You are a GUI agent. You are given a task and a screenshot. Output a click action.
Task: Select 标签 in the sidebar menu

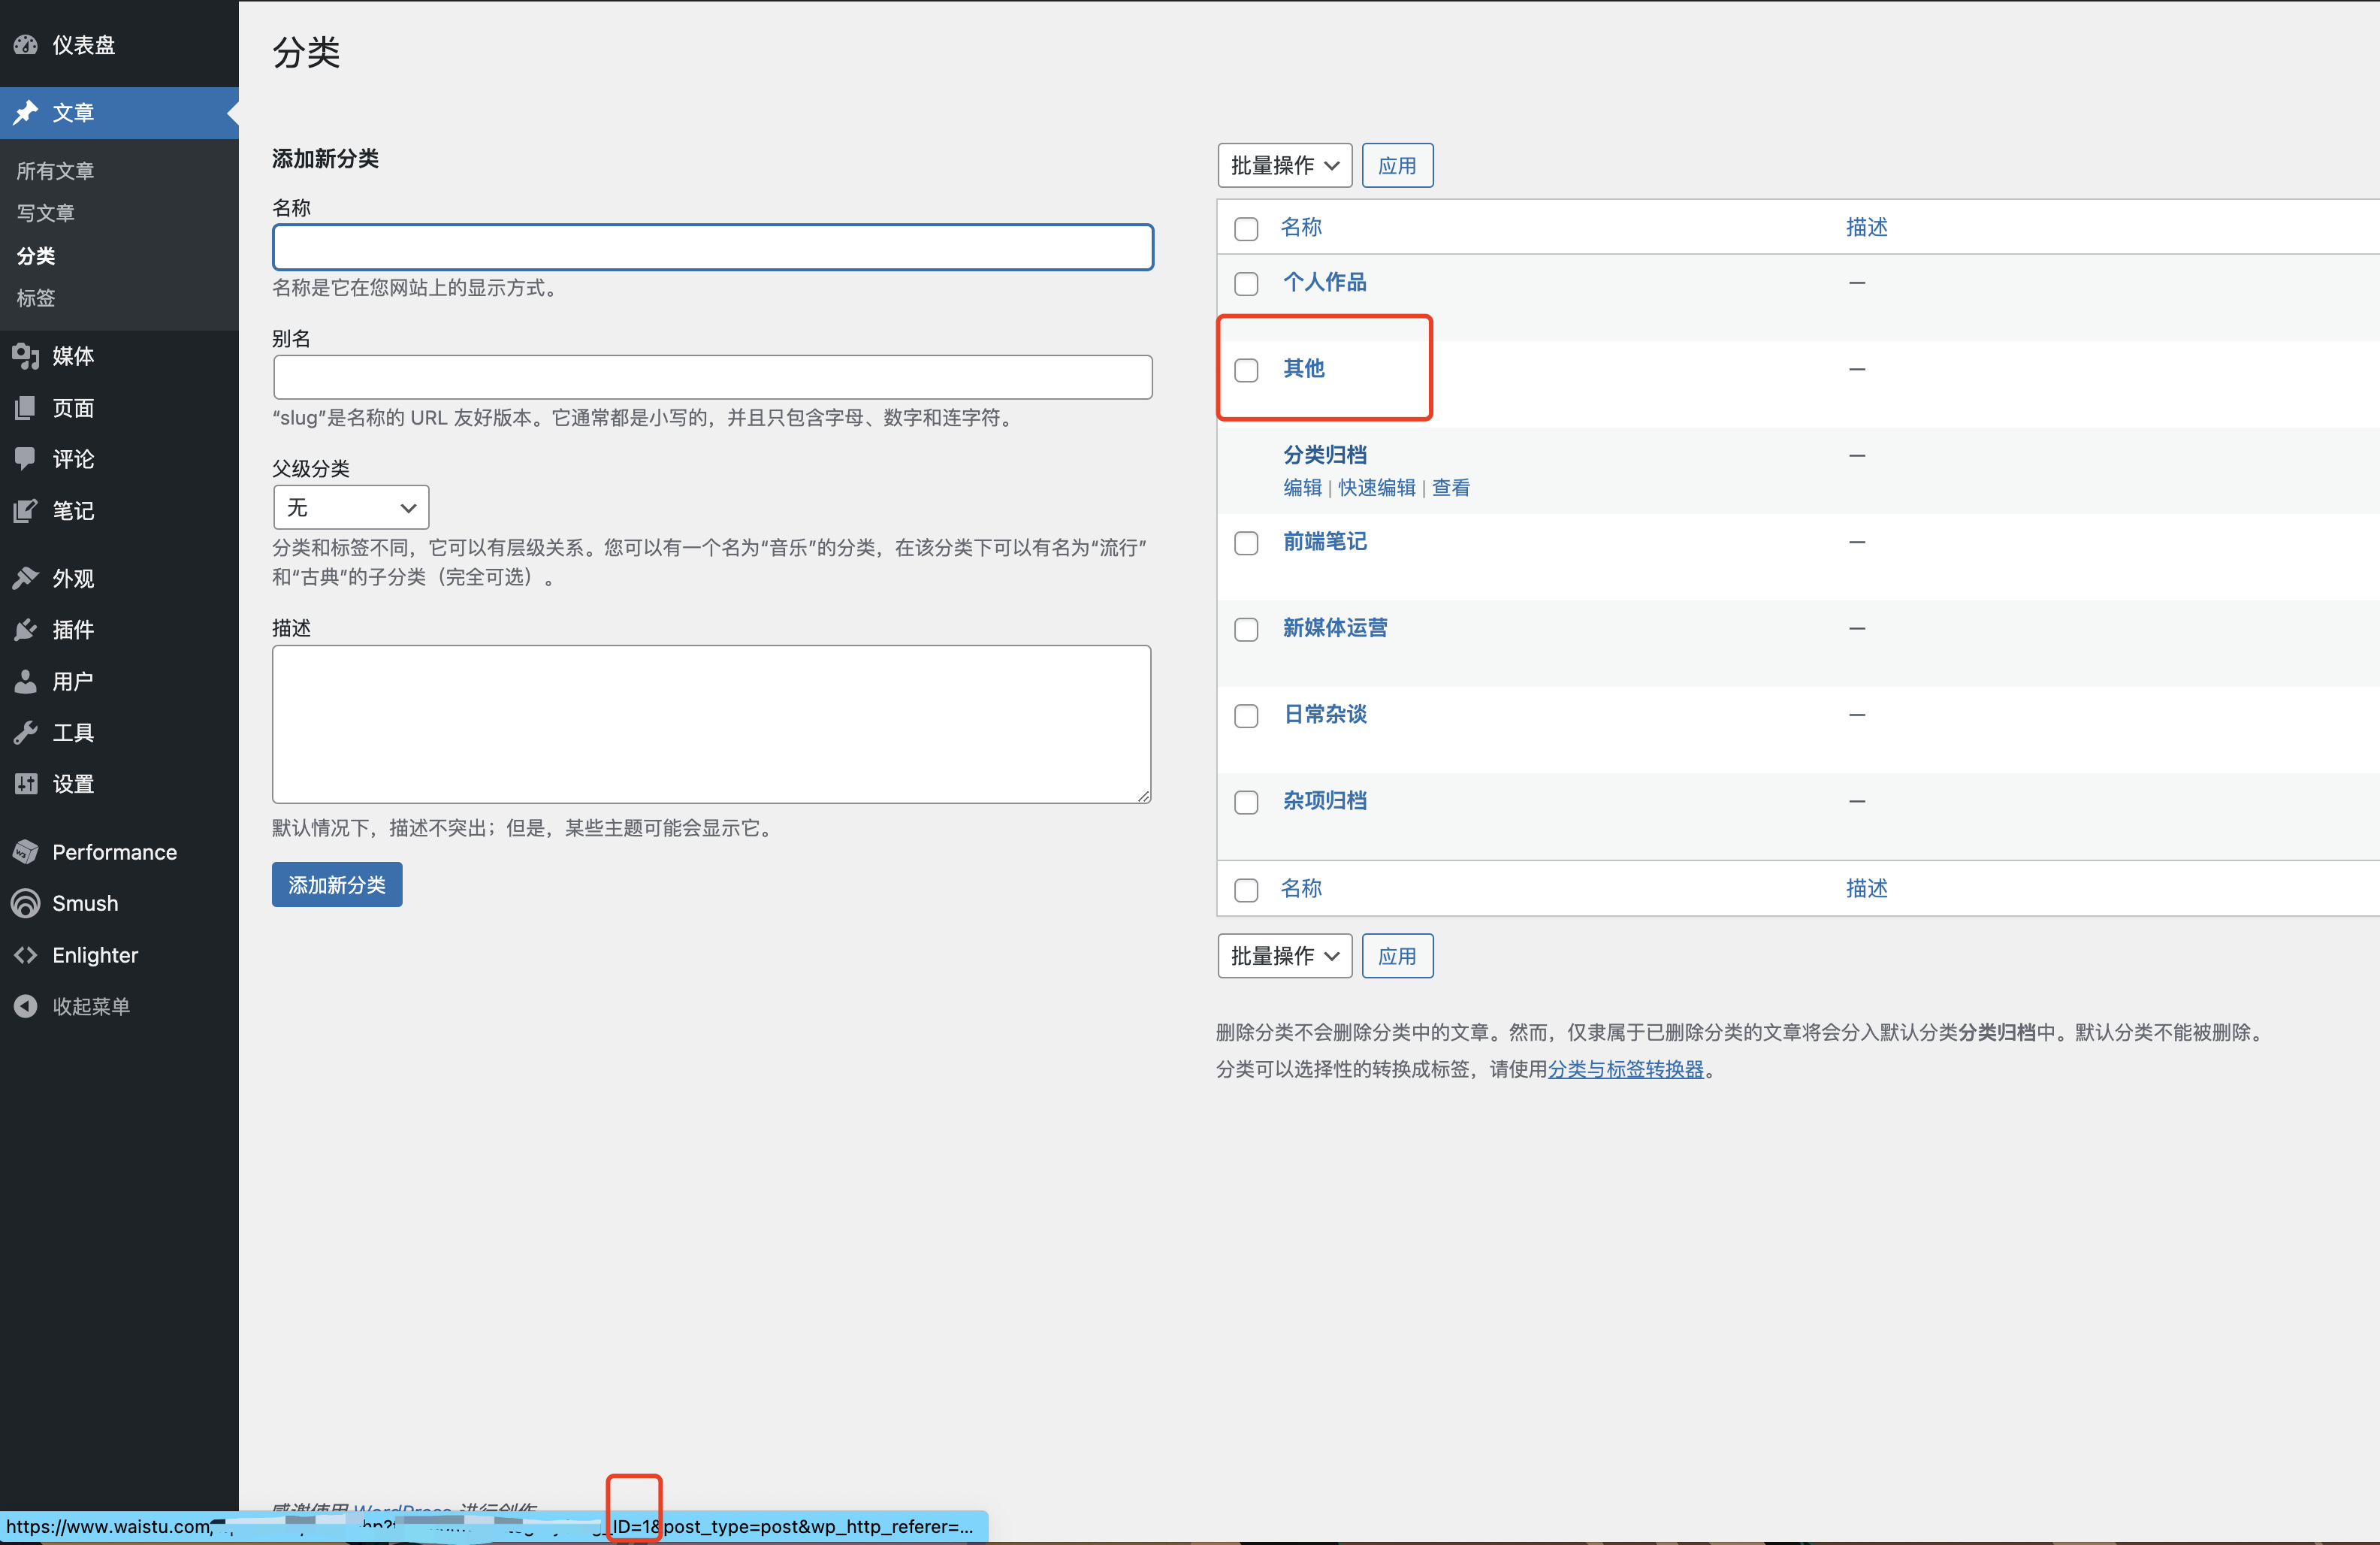pyautogui.click(x=35, y=298)
